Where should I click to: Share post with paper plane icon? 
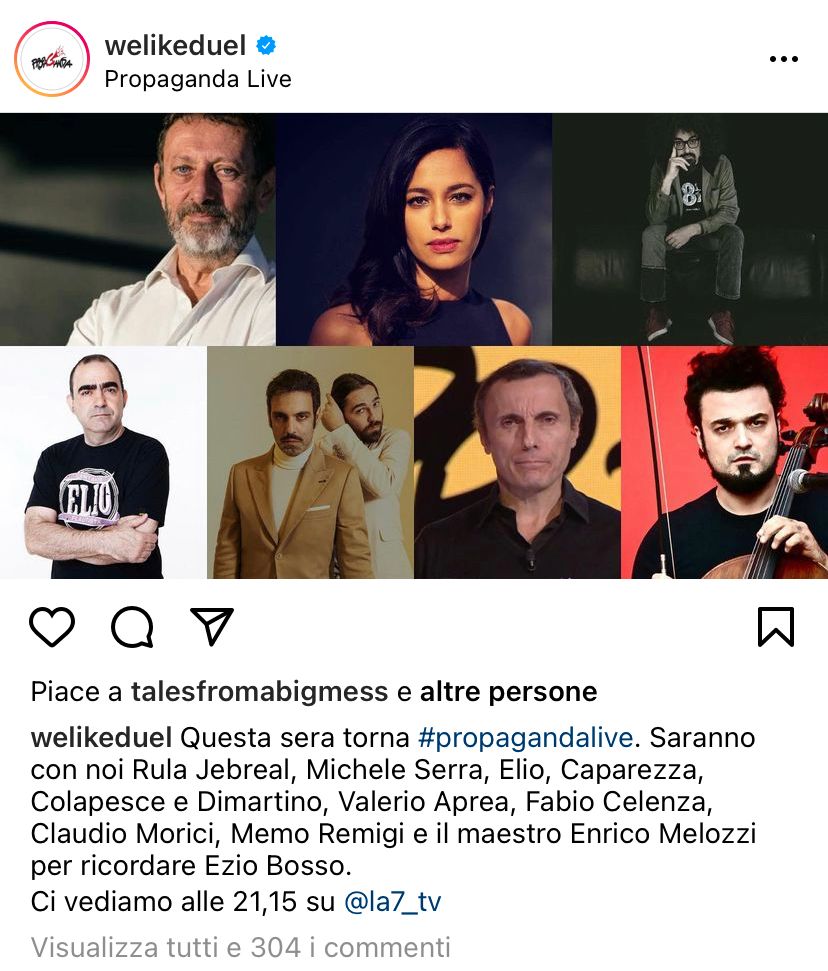[x=212, y=626]
